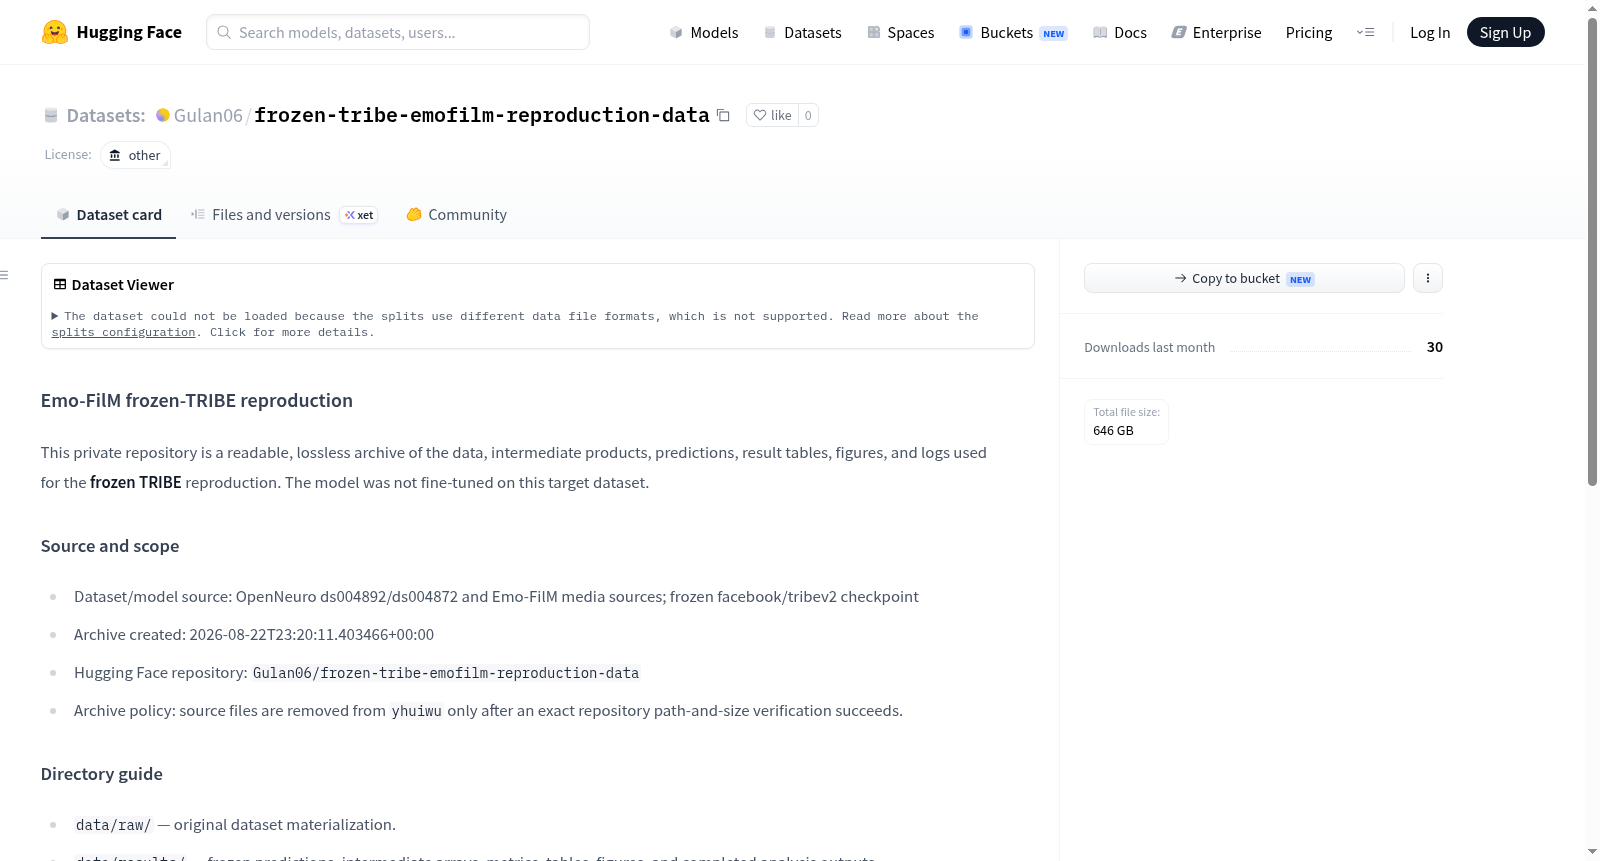
Task: Click the Copy to bucket button
Action: (1244, 278)
